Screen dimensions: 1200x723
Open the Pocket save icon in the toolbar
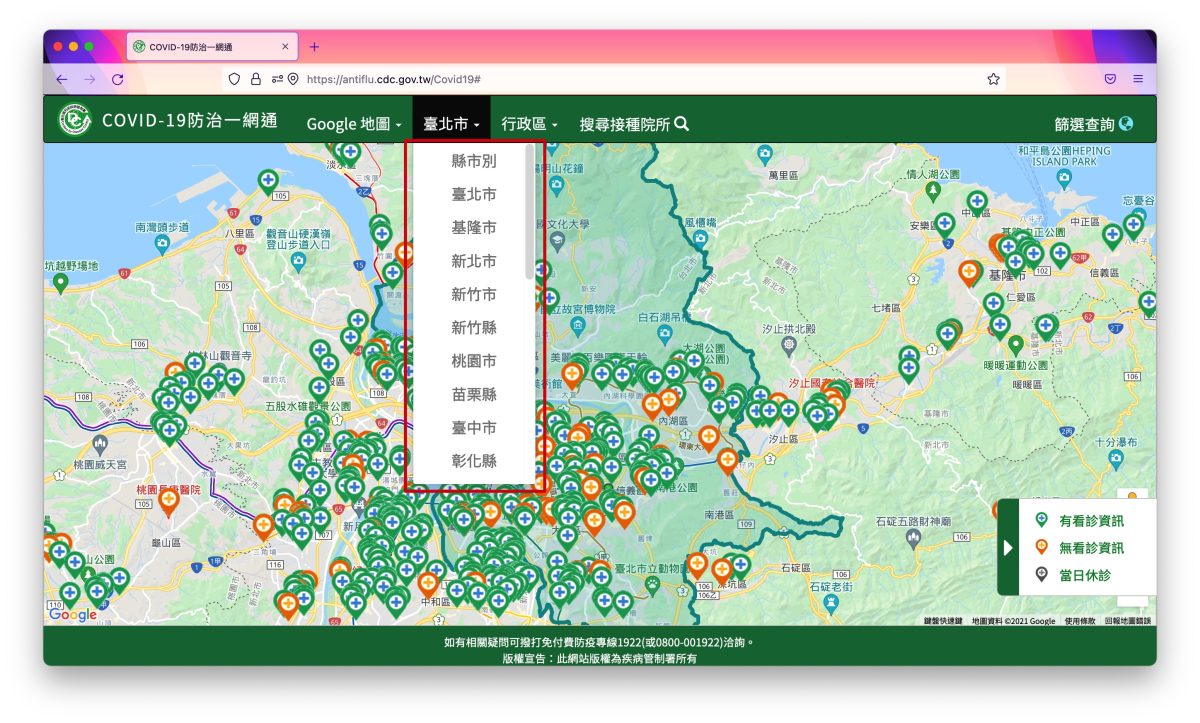click(1110, 79)
